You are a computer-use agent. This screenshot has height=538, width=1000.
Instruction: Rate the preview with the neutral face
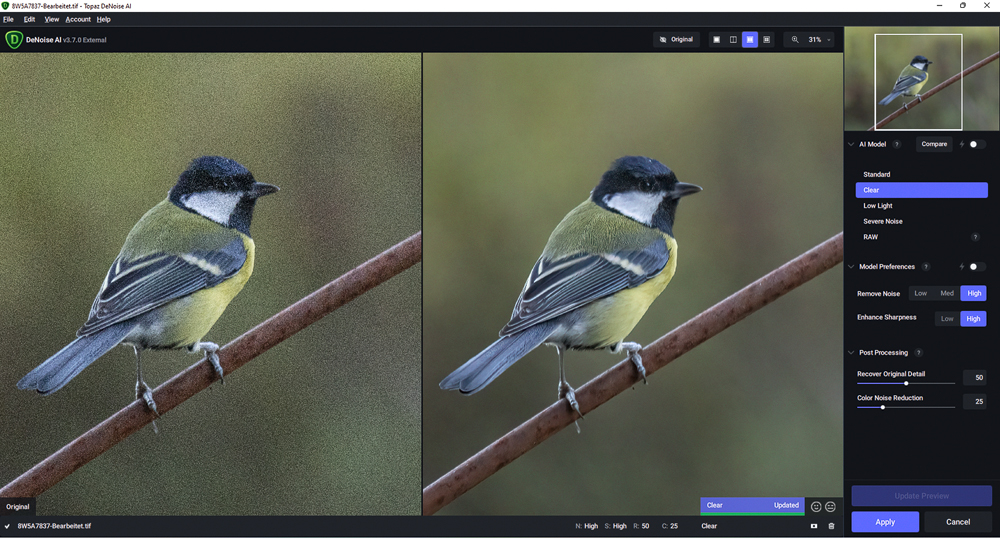click(830, 506)
